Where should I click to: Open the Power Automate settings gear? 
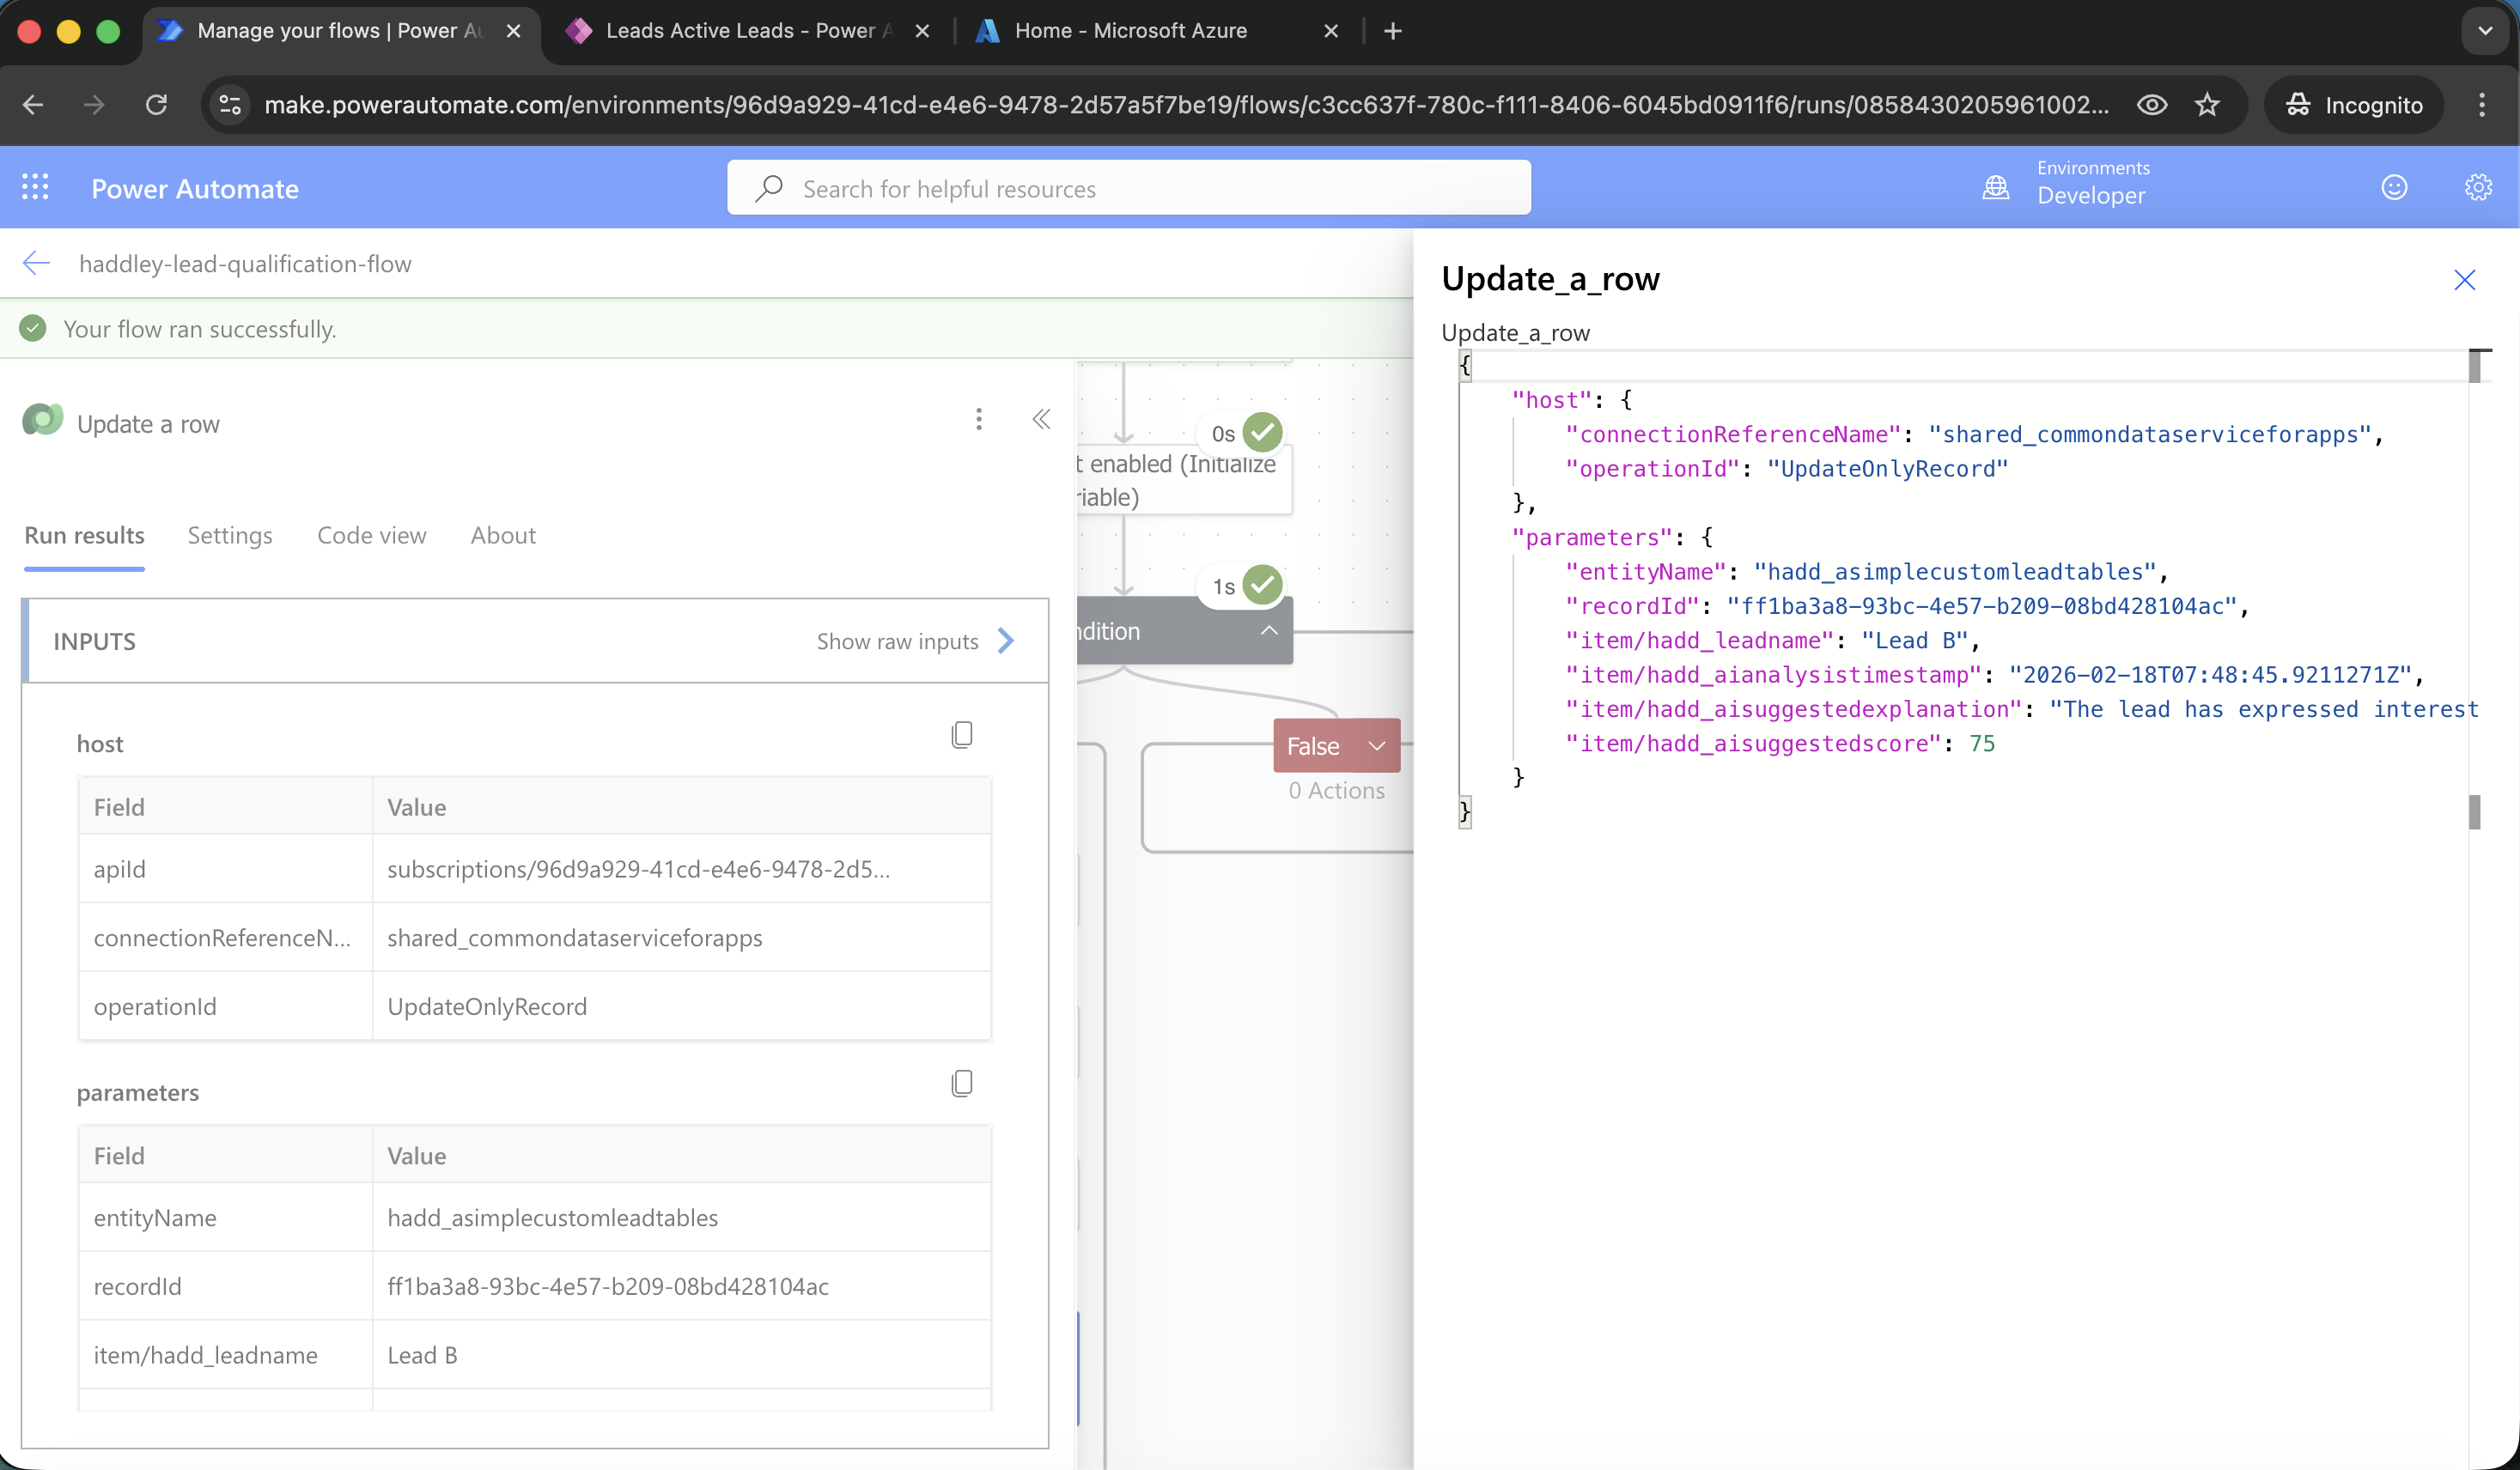click(x=2477, y=187)
